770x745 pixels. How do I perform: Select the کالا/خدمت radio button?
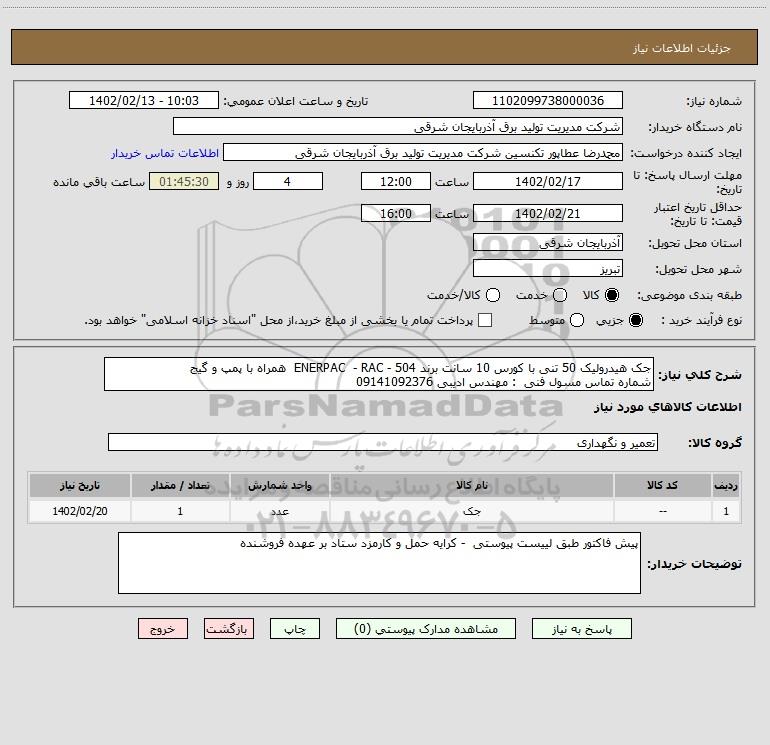493,295
